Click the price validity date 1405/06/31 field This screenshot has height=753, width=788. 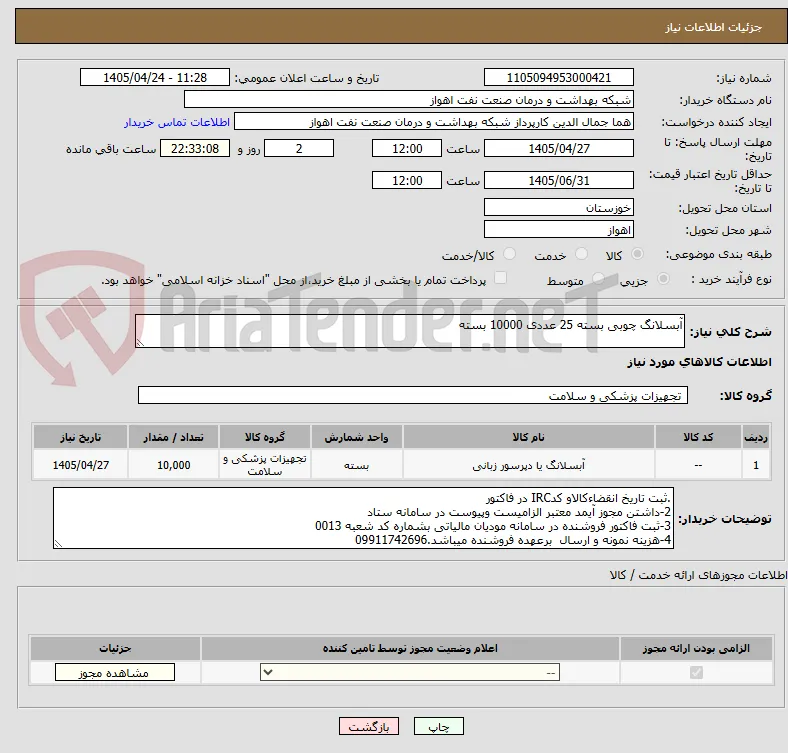(x=558, y=180)
